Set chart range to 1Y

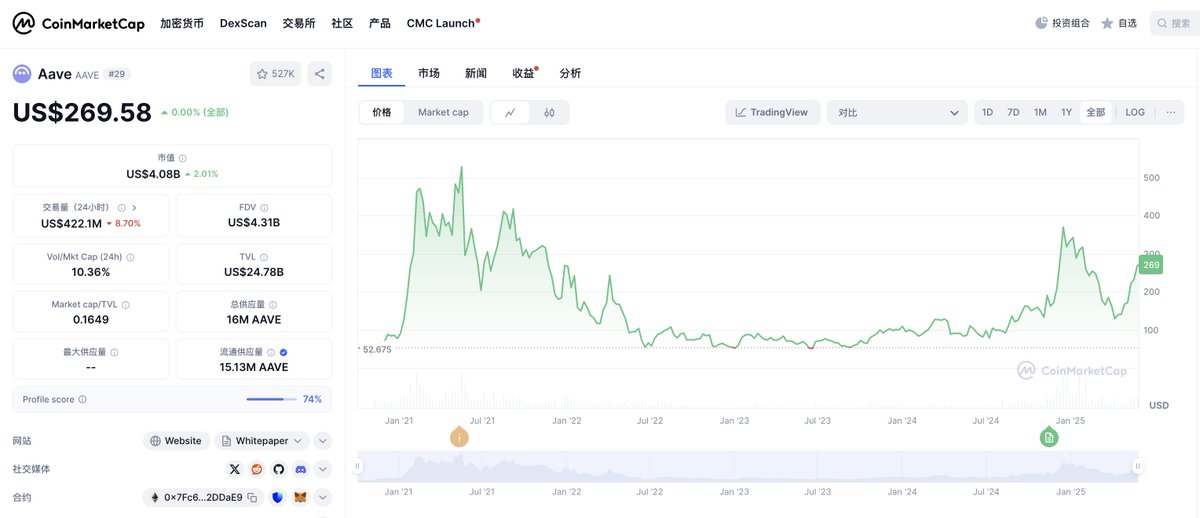tap(1066, 112)
